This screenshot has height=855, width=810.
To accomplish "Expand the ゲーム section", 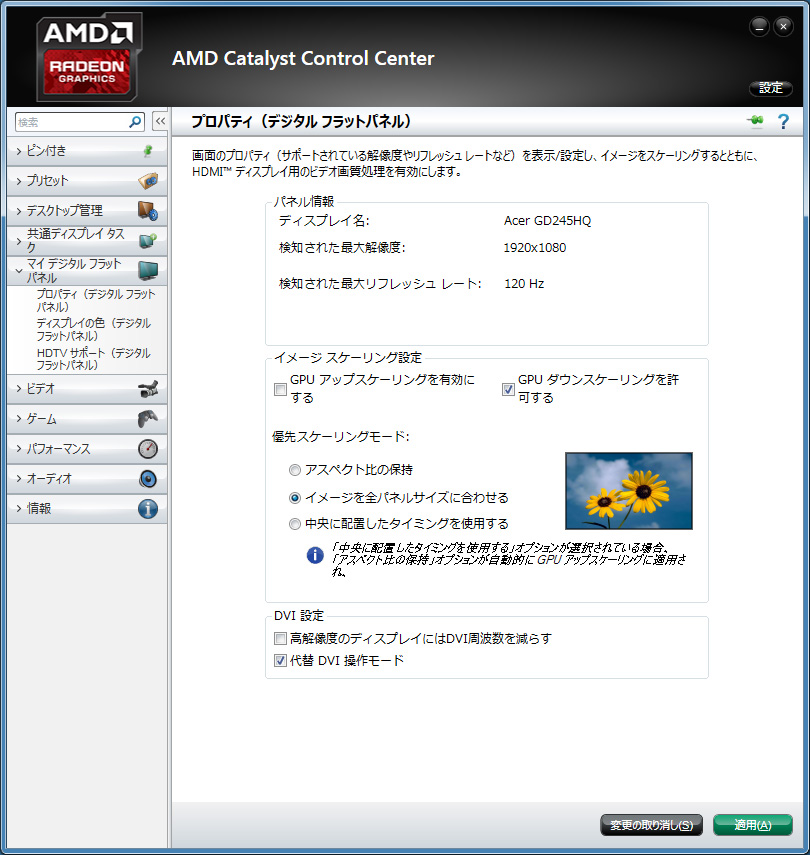I will [x=87, y=419].
